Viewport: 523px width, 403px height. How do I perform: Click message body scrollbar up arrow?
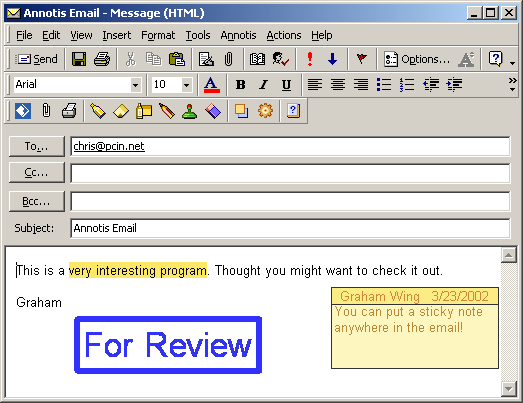(509, 256)
